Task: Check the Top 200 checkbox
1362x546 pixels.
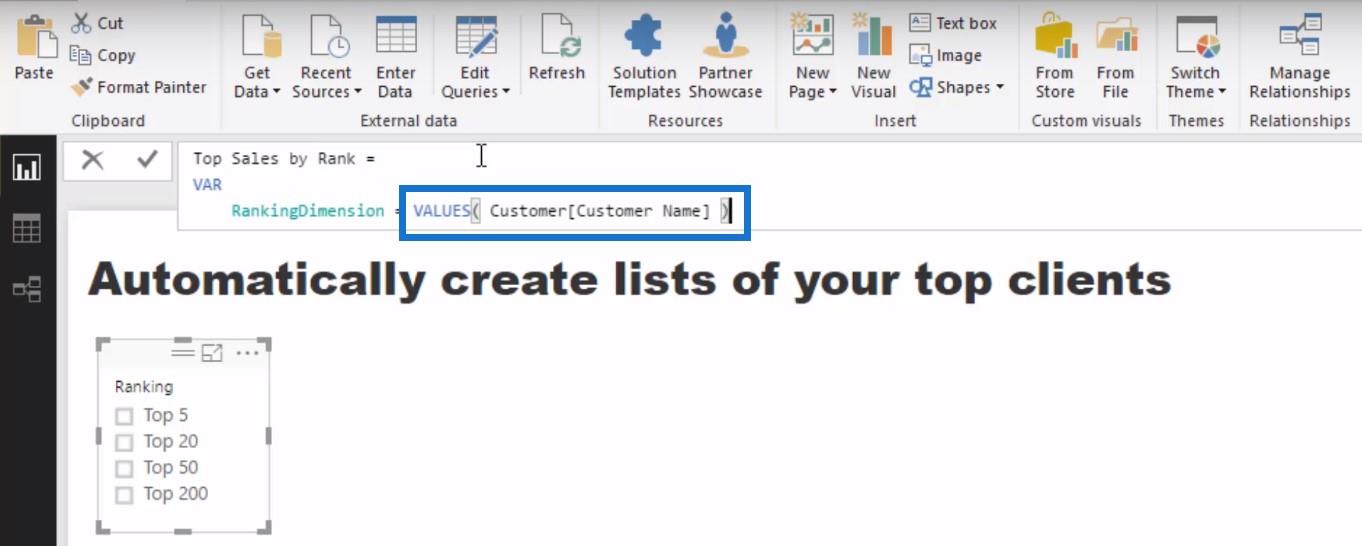Action: point(124,494)
